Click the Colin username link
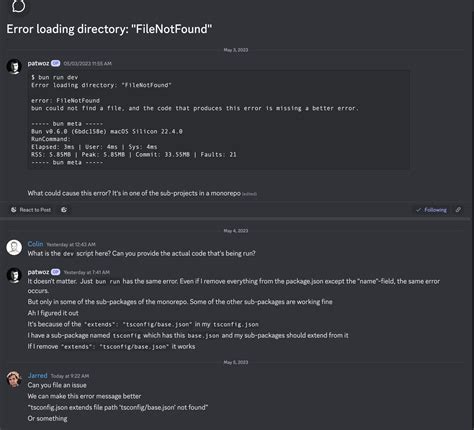The image size is (474, 430). pyautogui.click(x=35, y=244)
